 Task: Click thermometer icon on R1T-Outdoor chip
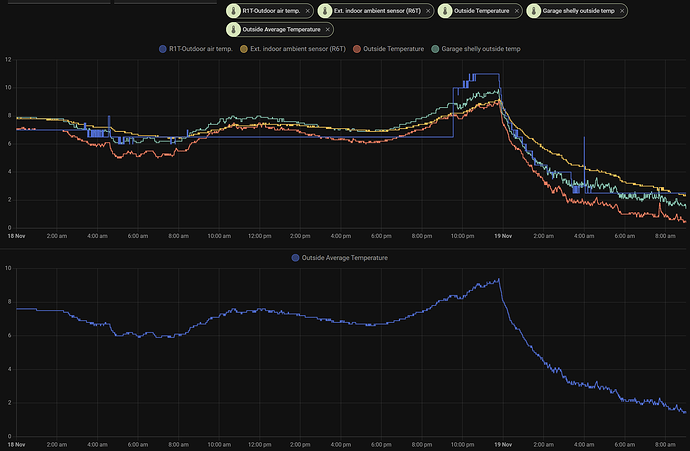233,10
